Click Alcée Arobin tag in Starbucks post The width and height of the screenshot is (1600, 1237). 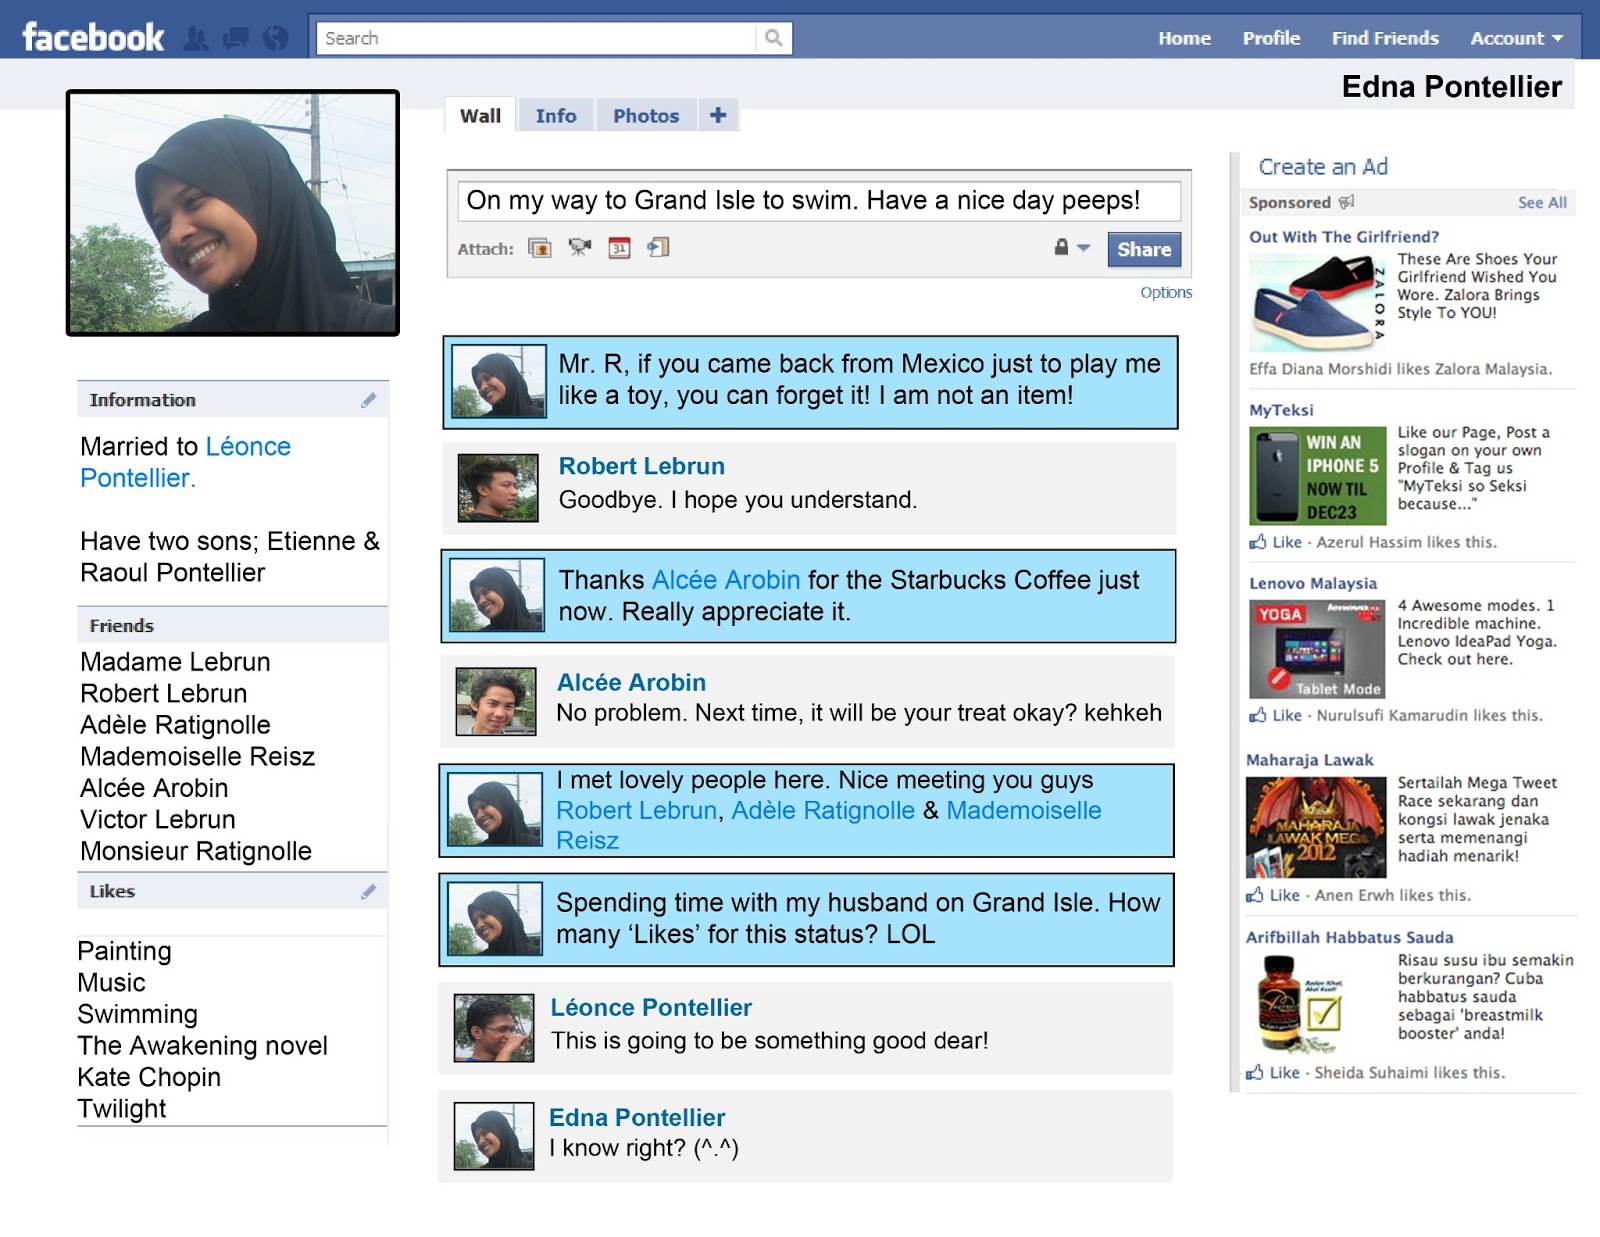(726, 580)
